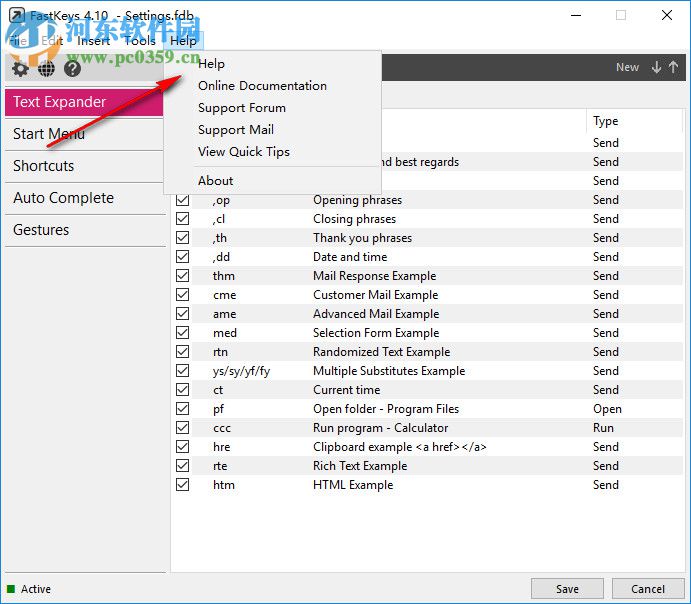Uncheck the ct Current time checkbox
691x604 pixels.
point(182,390)
